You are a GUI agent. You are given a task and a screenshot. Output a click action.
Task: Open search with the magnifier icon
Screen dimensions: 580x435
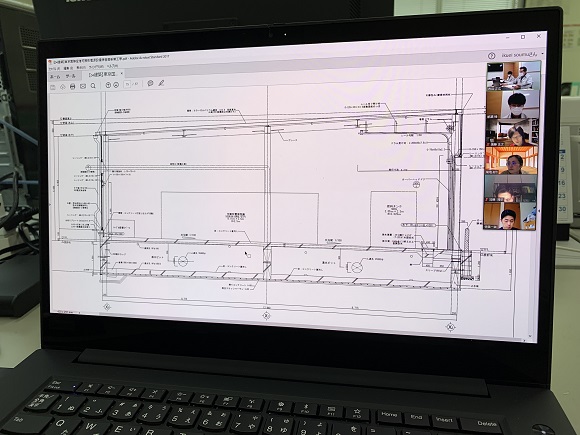coord(93,86)
